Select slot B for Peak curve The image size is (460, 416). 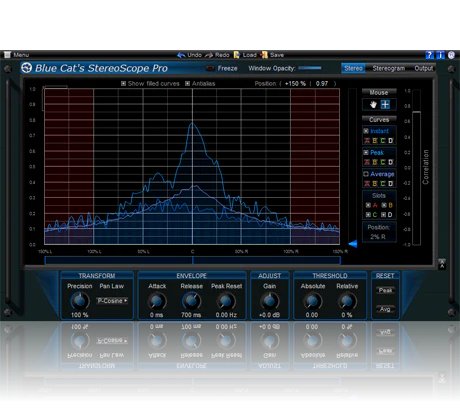pyautogui.click(x=375, y=162)
